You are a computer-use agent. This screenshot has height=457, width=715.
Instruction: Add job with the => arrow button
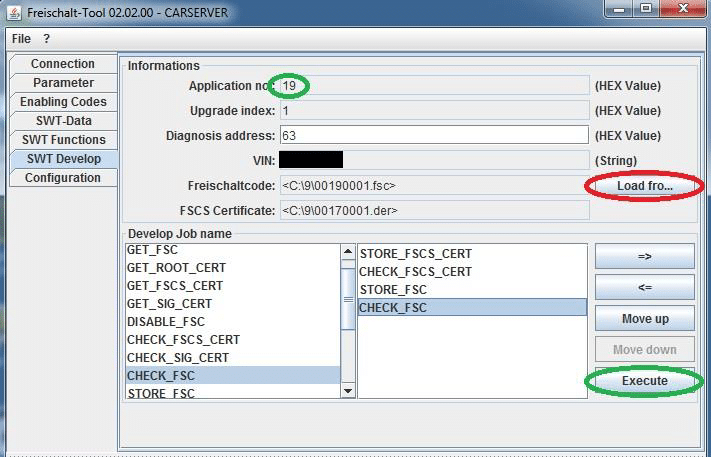coord(644,256)
